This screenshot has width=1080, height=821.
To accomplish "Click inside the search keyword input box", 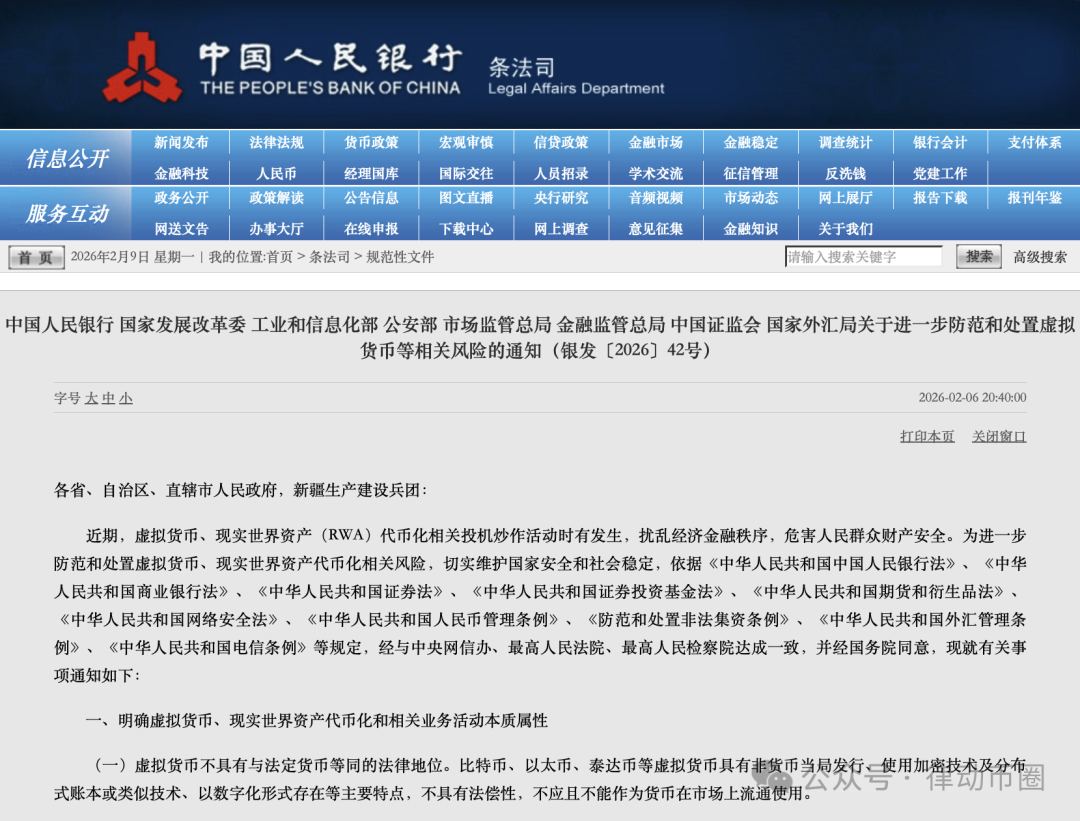I will click(x=864, y=256).
